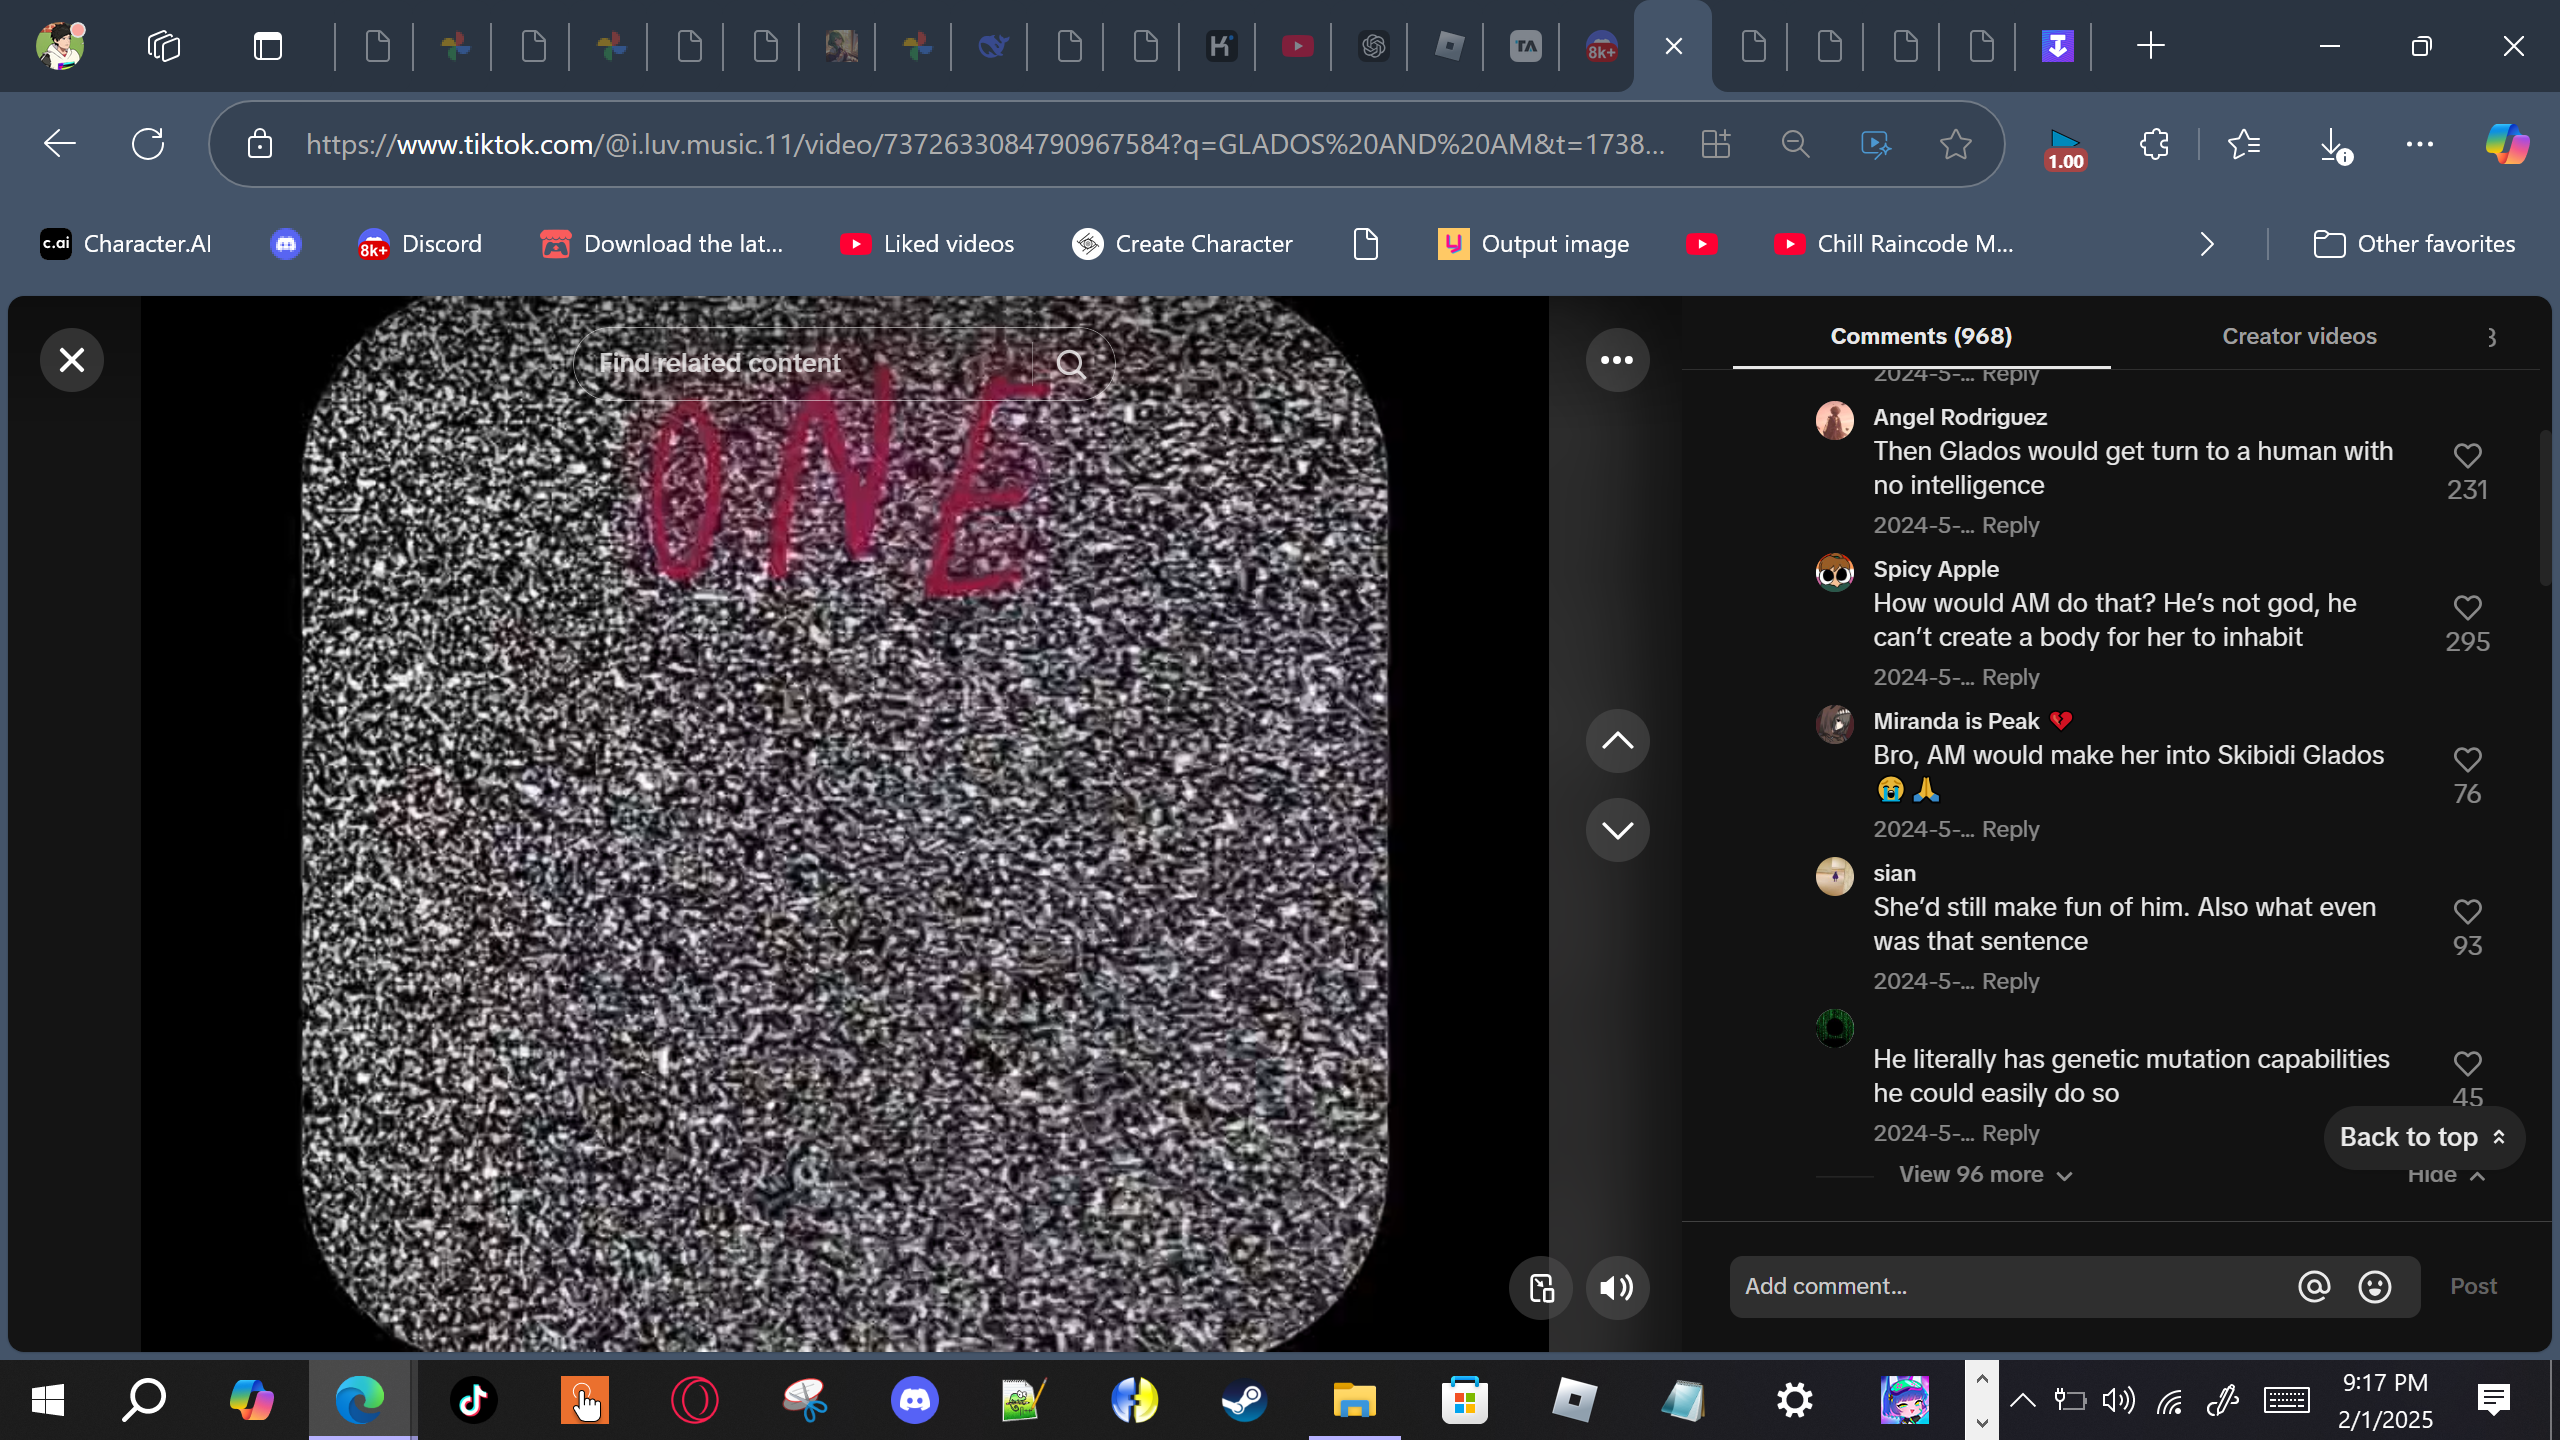Reply to sian's comment
Image resolution: width=2560 pixels, height=1440 pixels.
pos(2010,981)
